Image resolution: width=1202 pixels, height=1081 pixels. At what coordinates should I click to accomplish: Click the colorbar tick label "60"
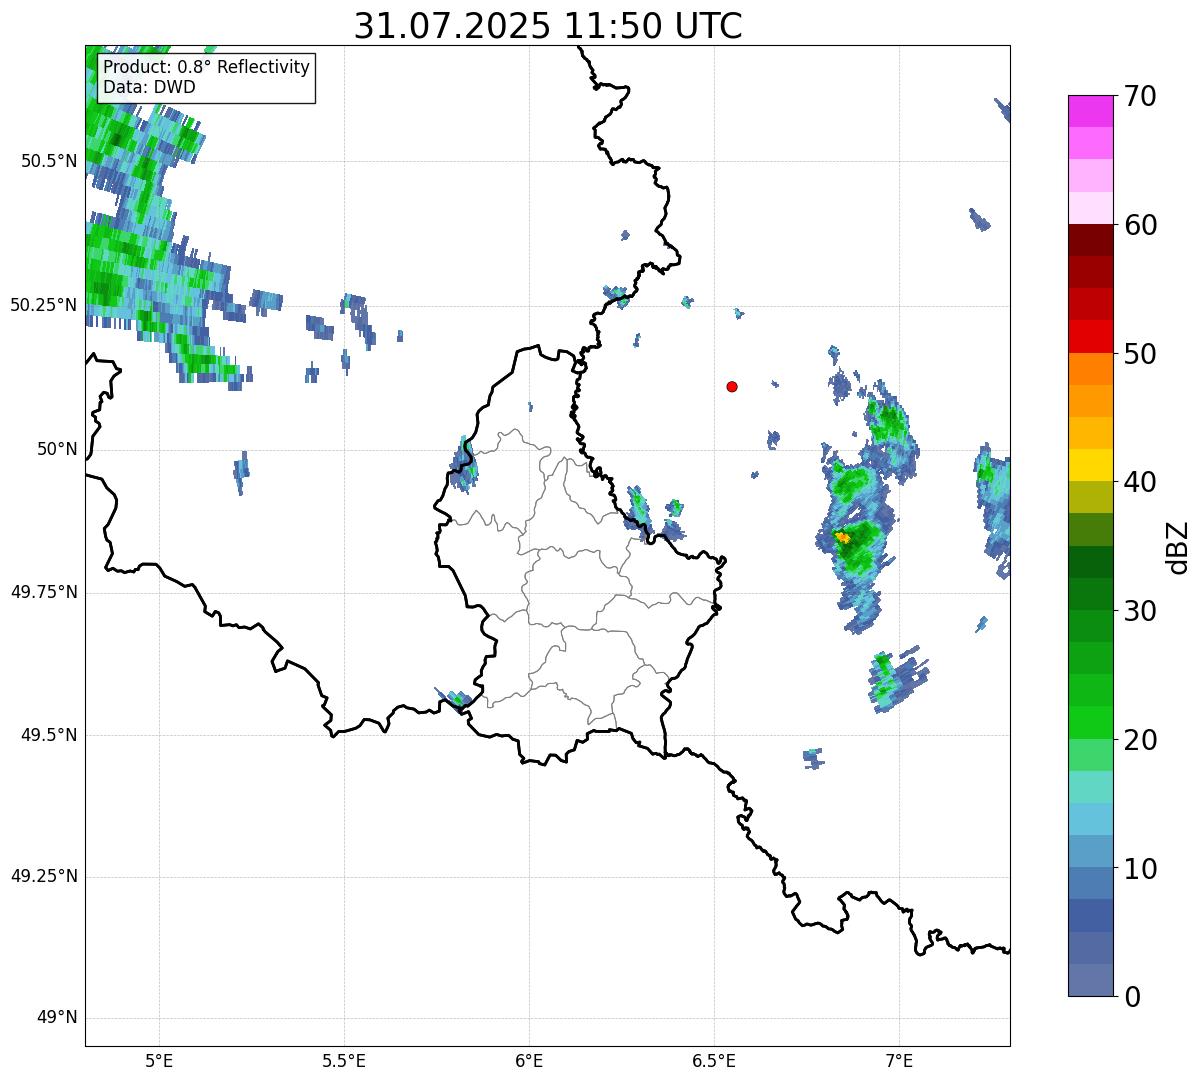[x=1140, y=225]
